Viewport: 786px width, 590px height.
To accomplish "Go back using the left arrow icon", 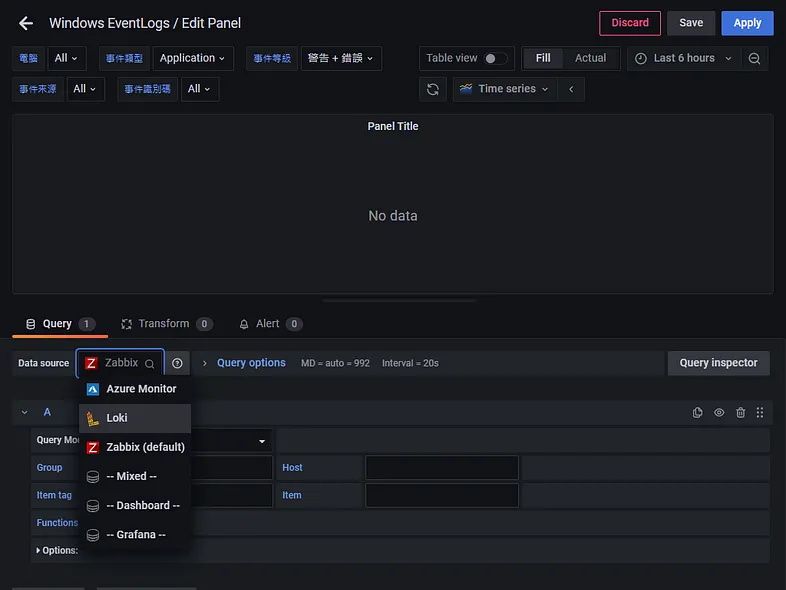I will [x=26, y=23].
